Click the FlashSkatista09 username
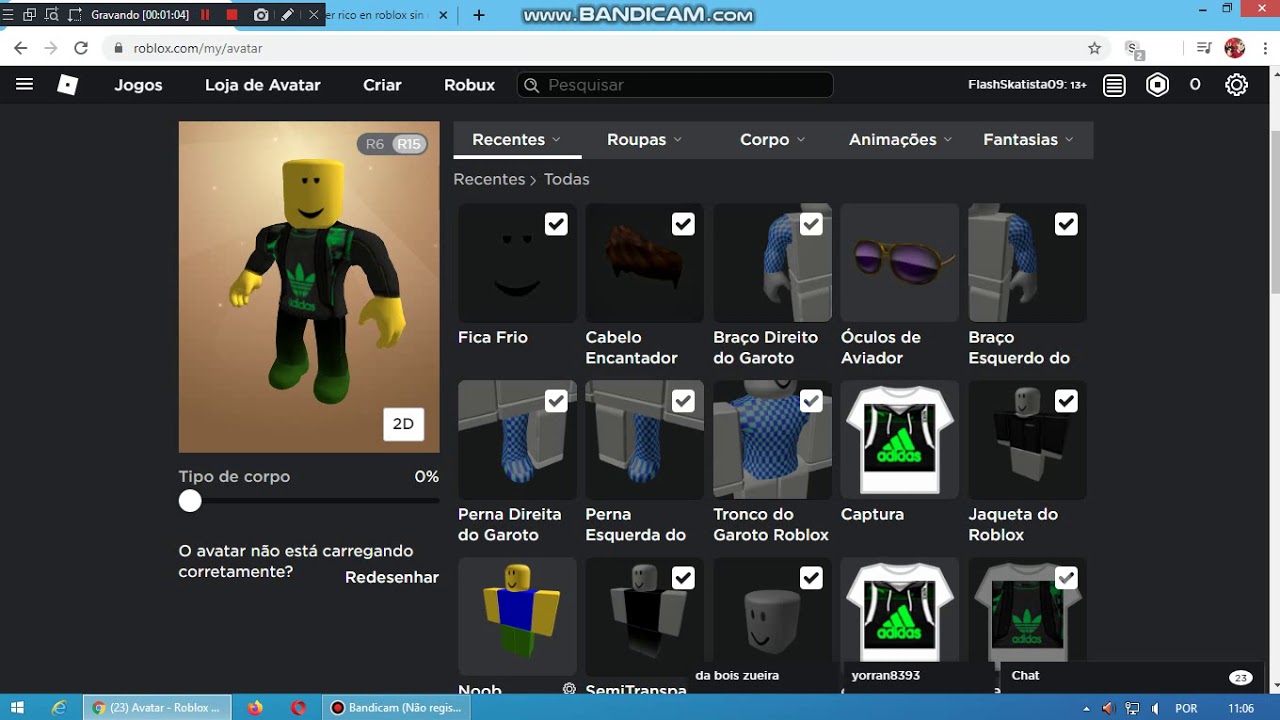 coord(1017,85)
